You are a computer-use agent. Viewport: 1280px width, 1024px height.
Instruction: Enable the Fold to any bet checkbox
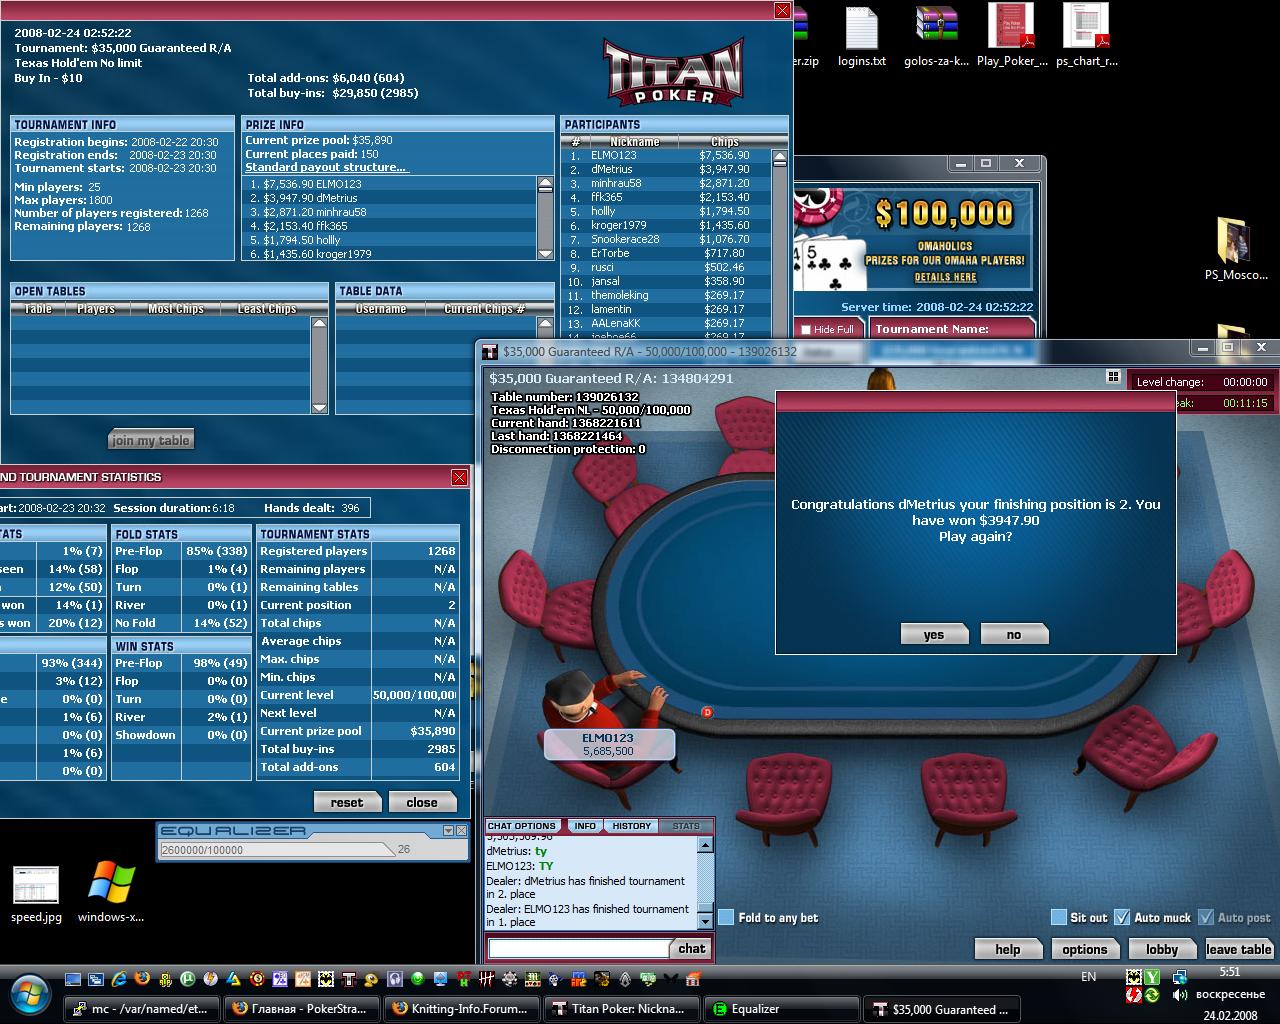(727, 917)
